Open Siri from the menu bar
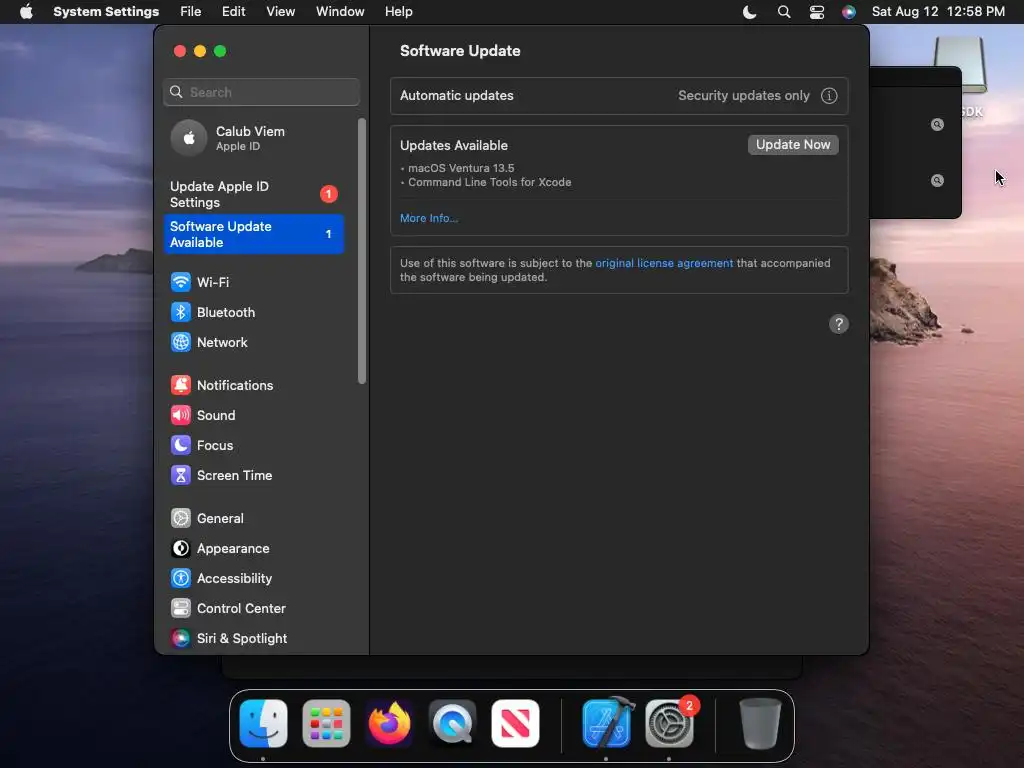 [x=848, y=12]
